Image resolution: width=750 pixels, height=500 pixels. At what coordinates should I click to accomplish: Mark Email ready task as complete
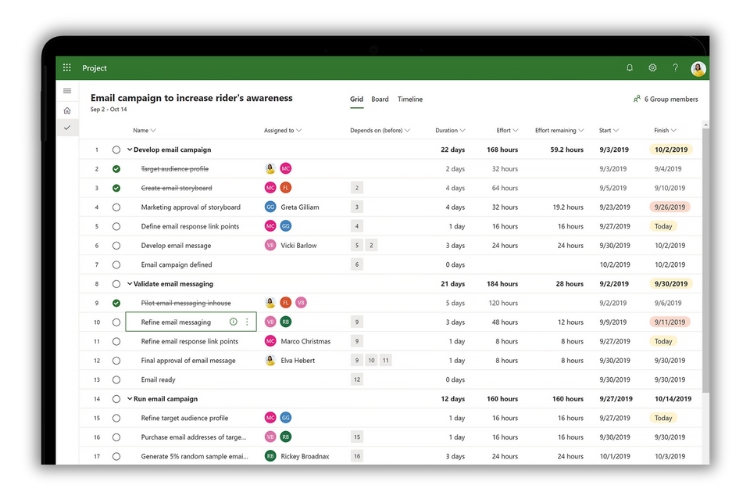click(x=116, y=380)
